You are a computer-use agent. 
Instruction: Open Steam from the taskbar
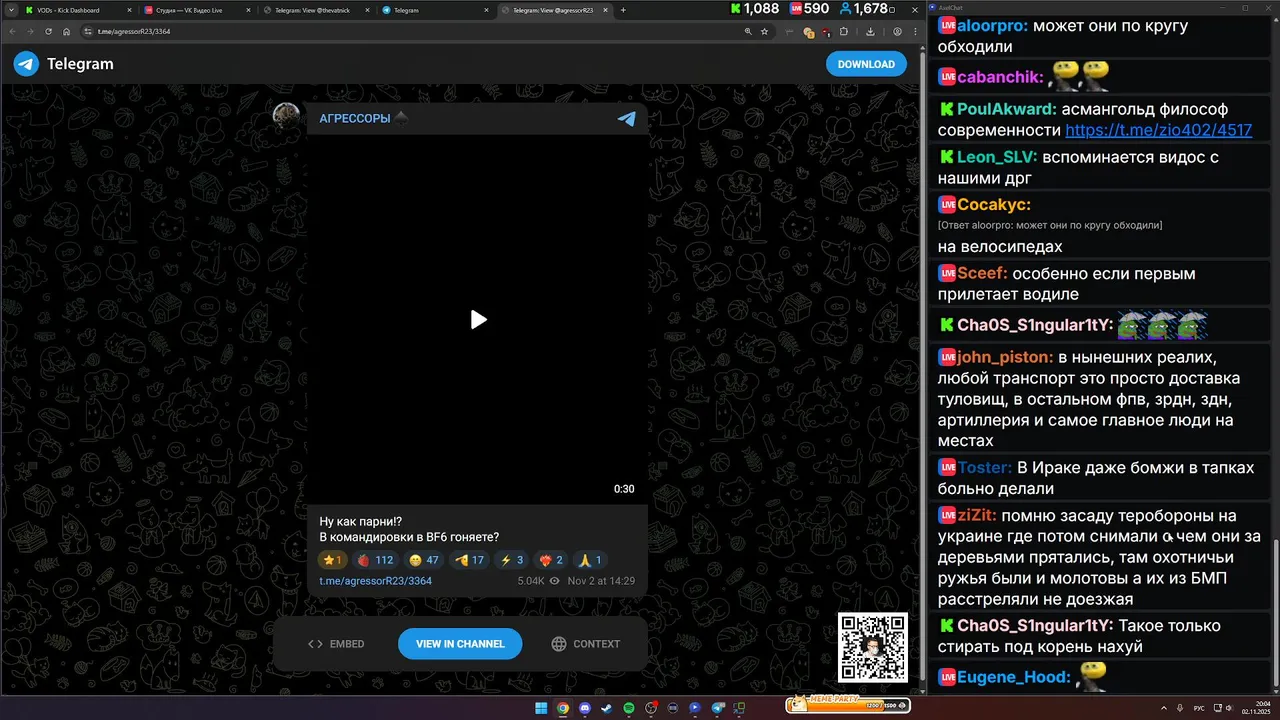(x=607, y=708)
